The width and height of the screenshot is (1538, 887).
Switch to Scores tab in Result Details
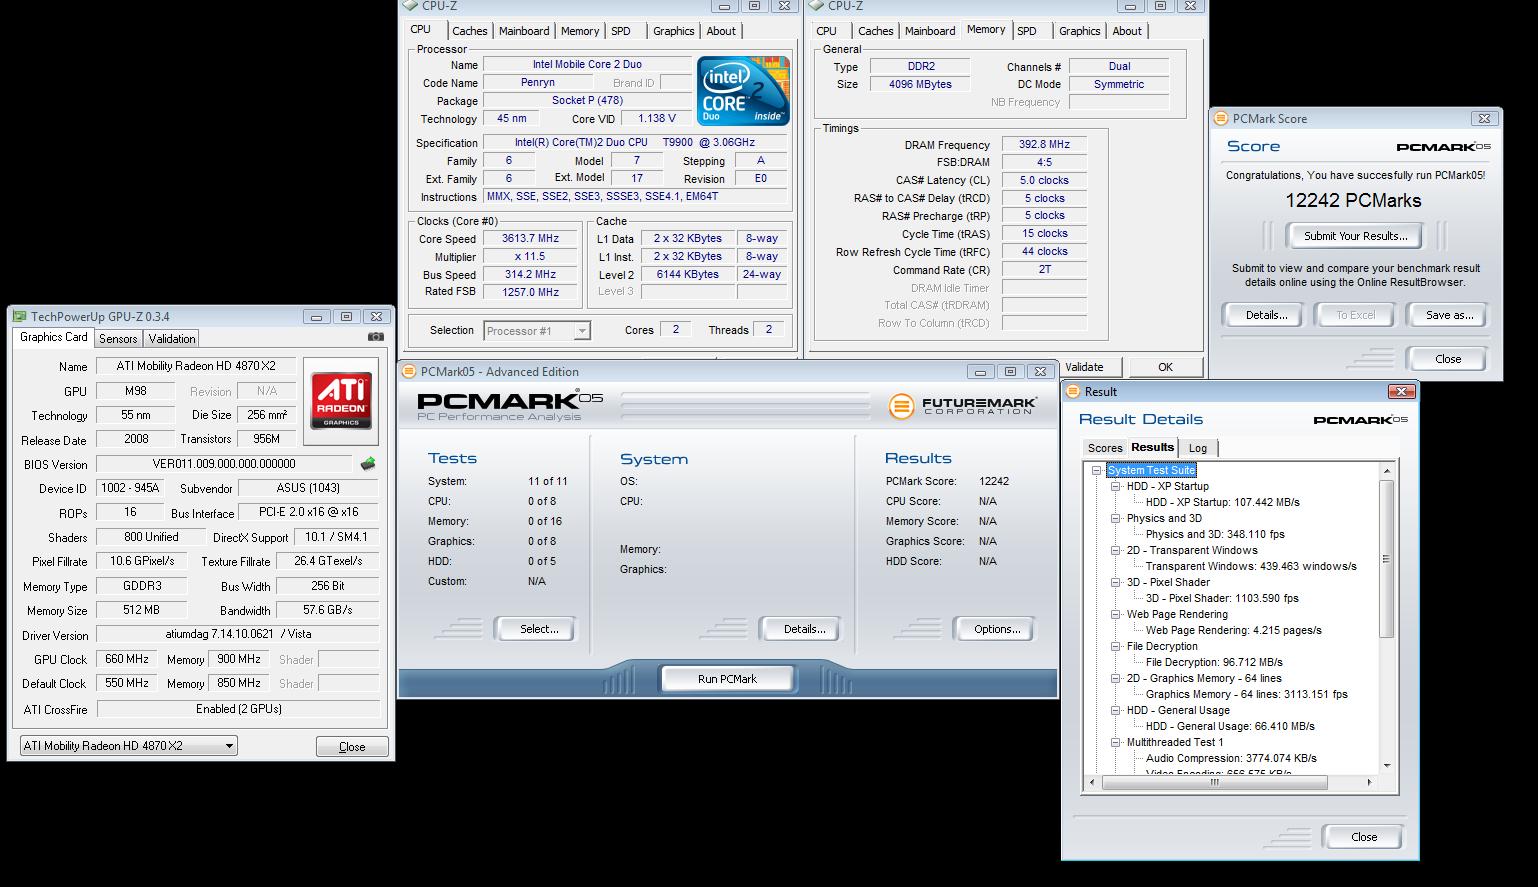[x=1105, y=448]
